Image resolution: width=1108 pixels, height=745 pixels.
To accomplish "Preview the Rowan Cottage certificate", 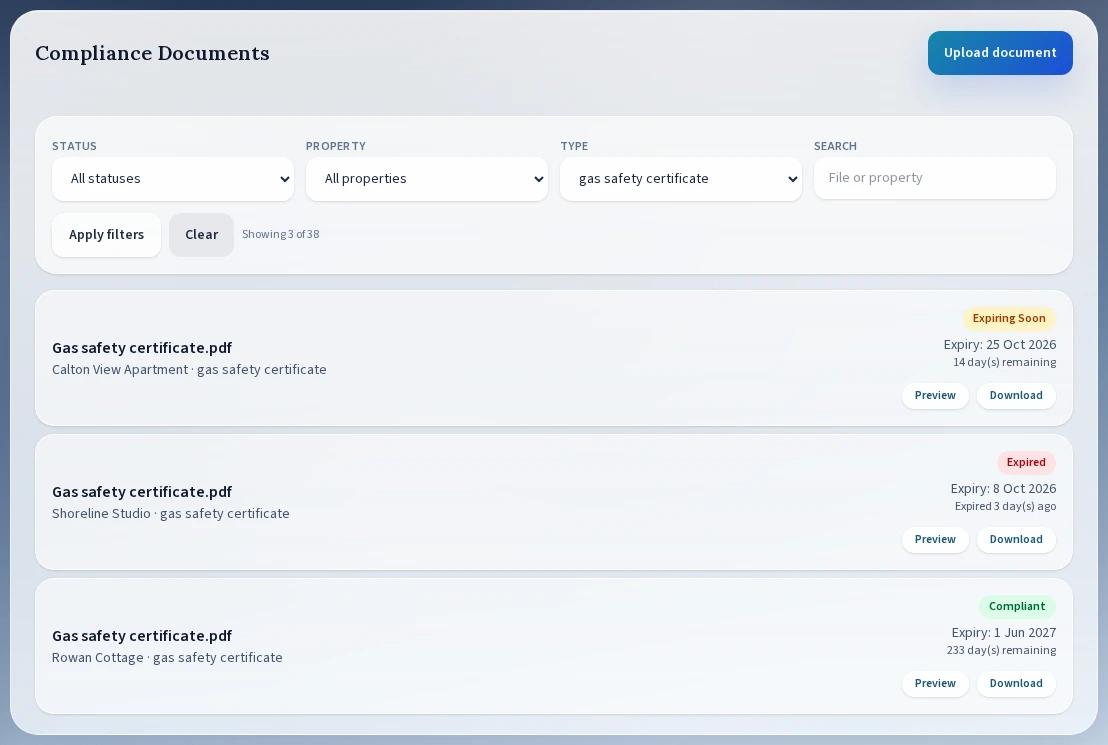I will [935, 684].
